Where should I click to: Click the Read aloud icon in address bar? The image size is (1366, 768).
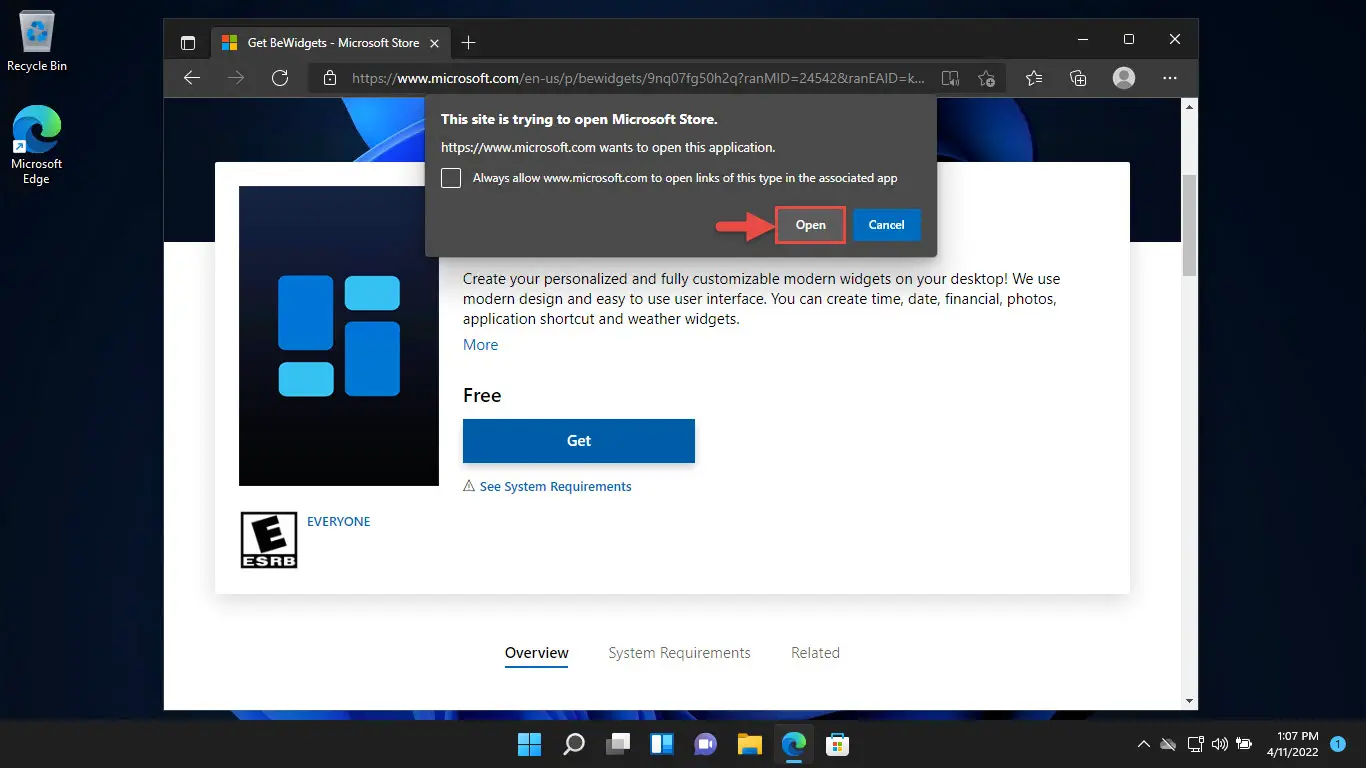[x=951, y=78]
